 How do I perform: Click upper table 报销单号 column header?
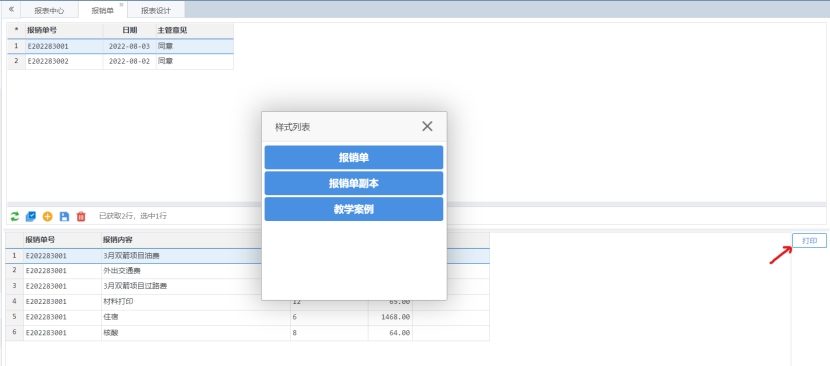(x=64, y=30)
